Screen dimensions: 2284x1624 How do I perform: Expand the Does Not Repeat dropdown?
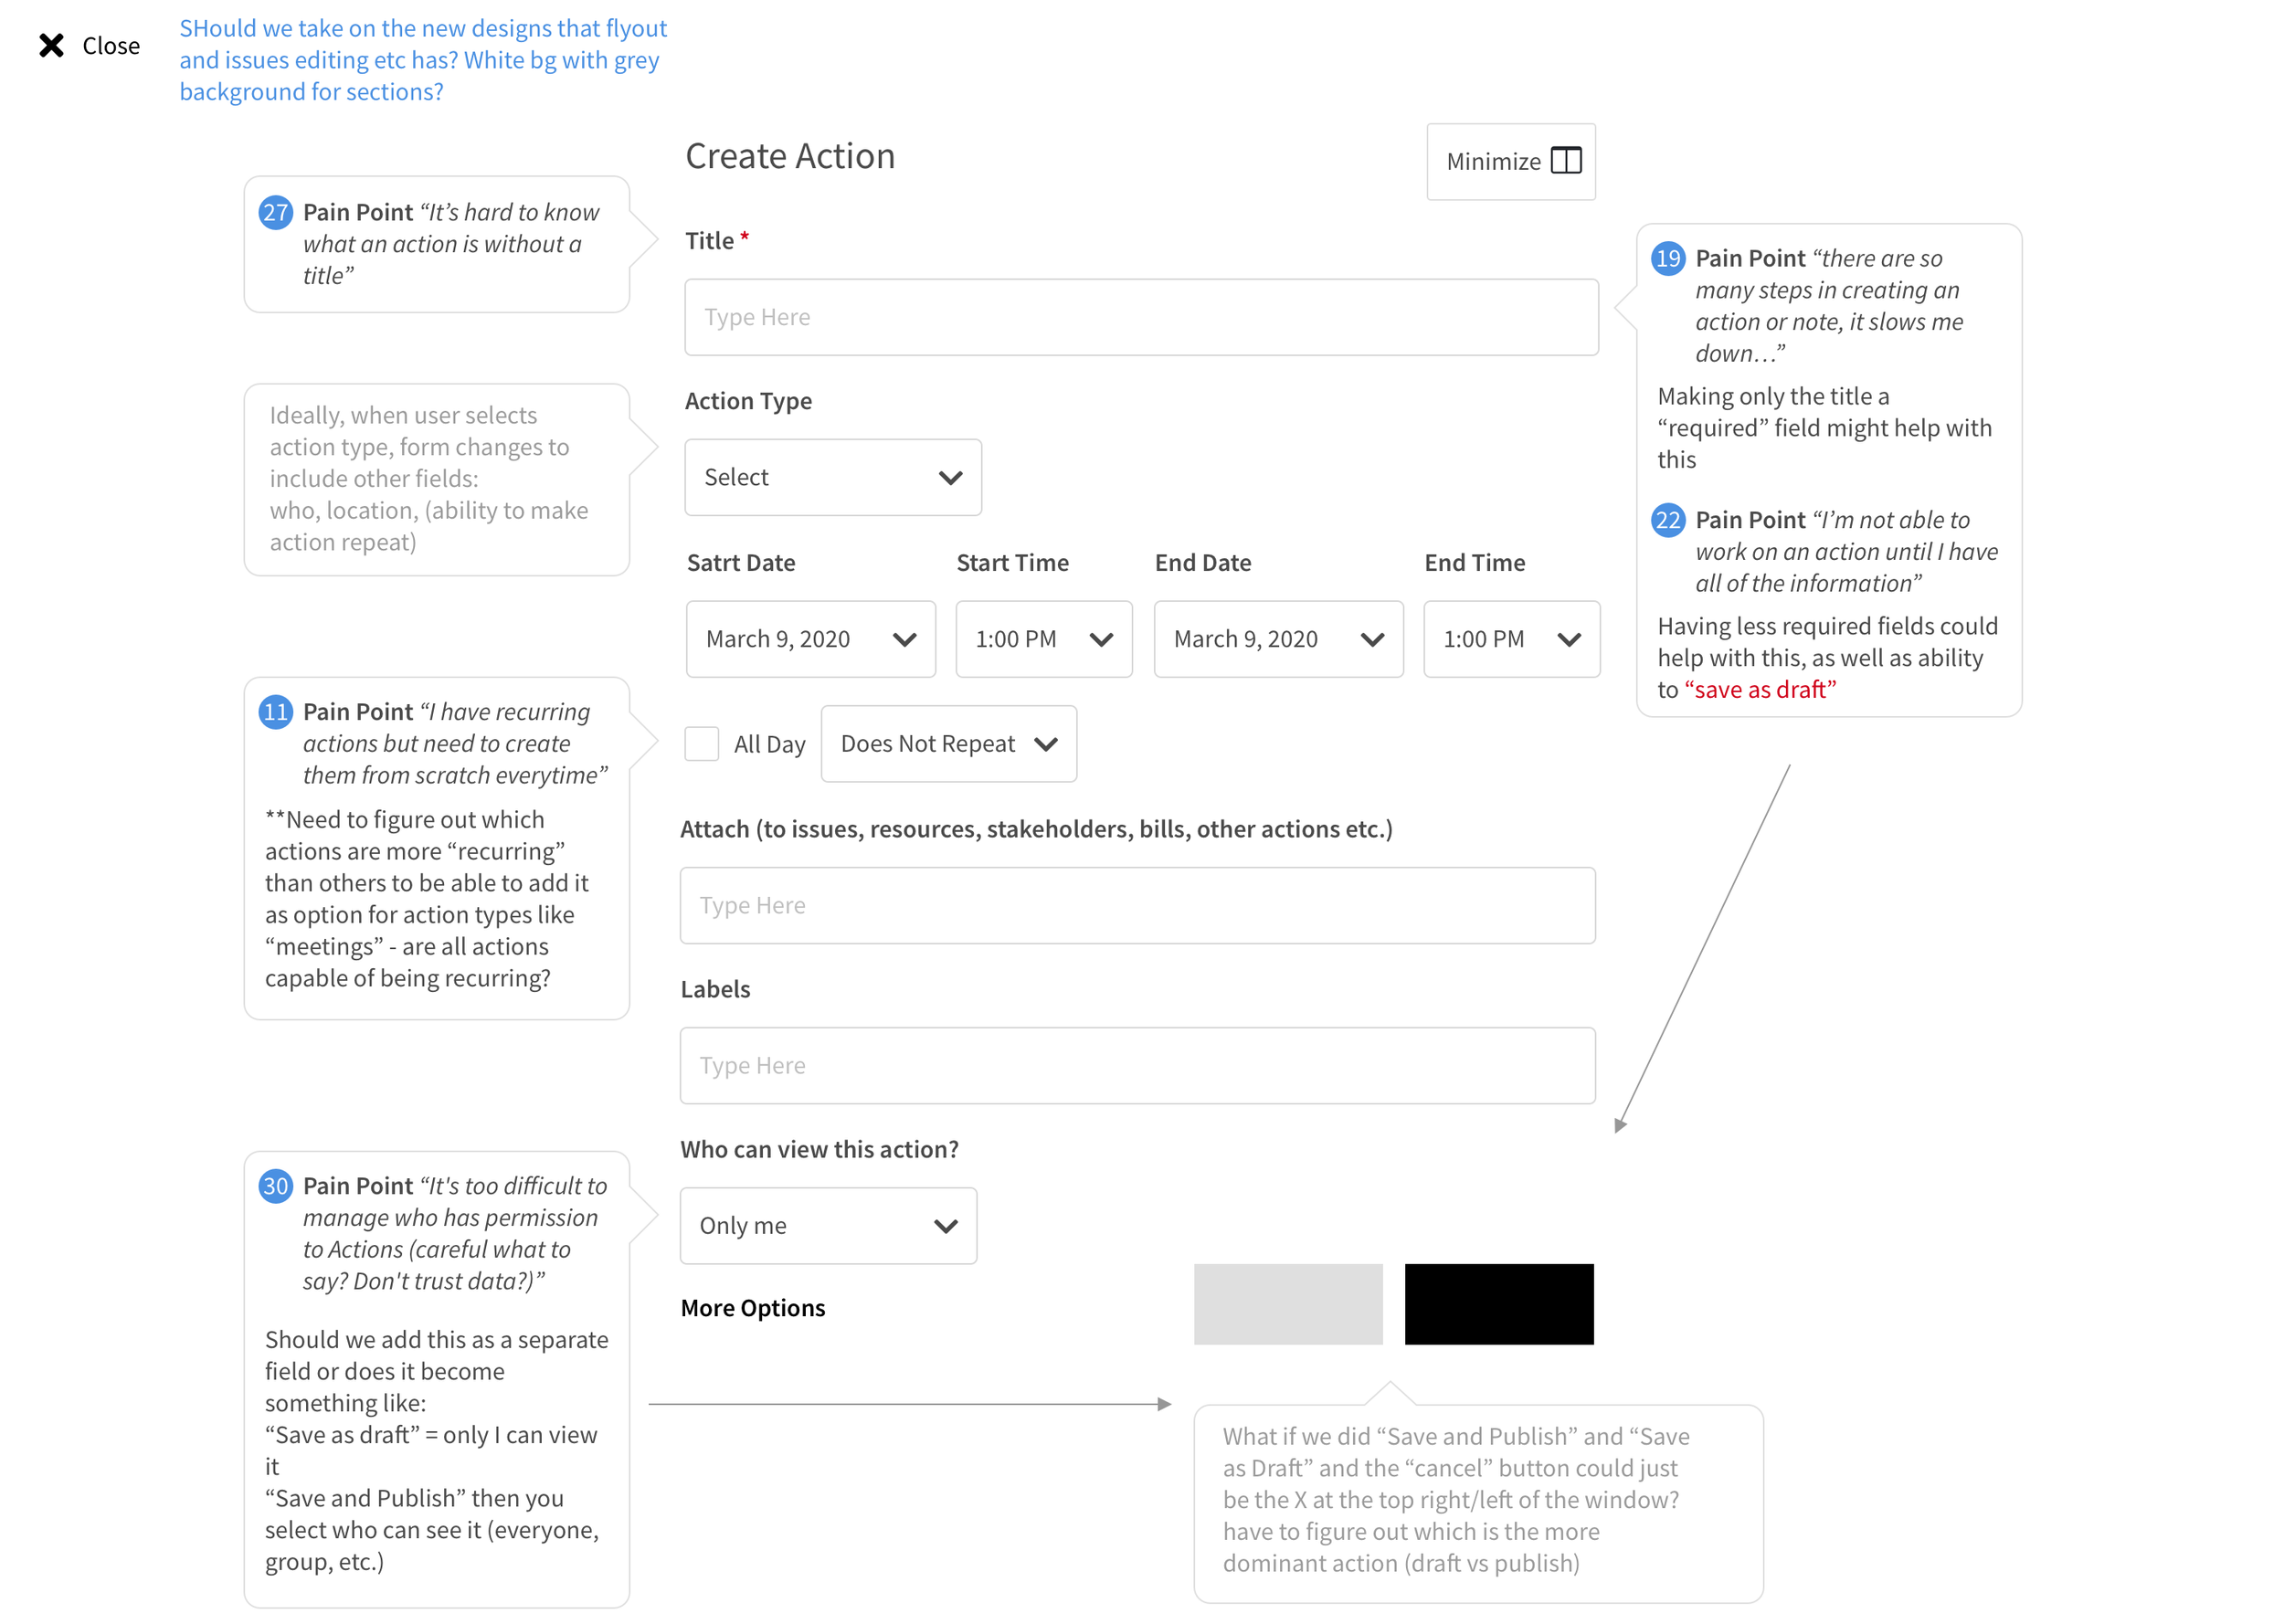(x=947, y=744)
